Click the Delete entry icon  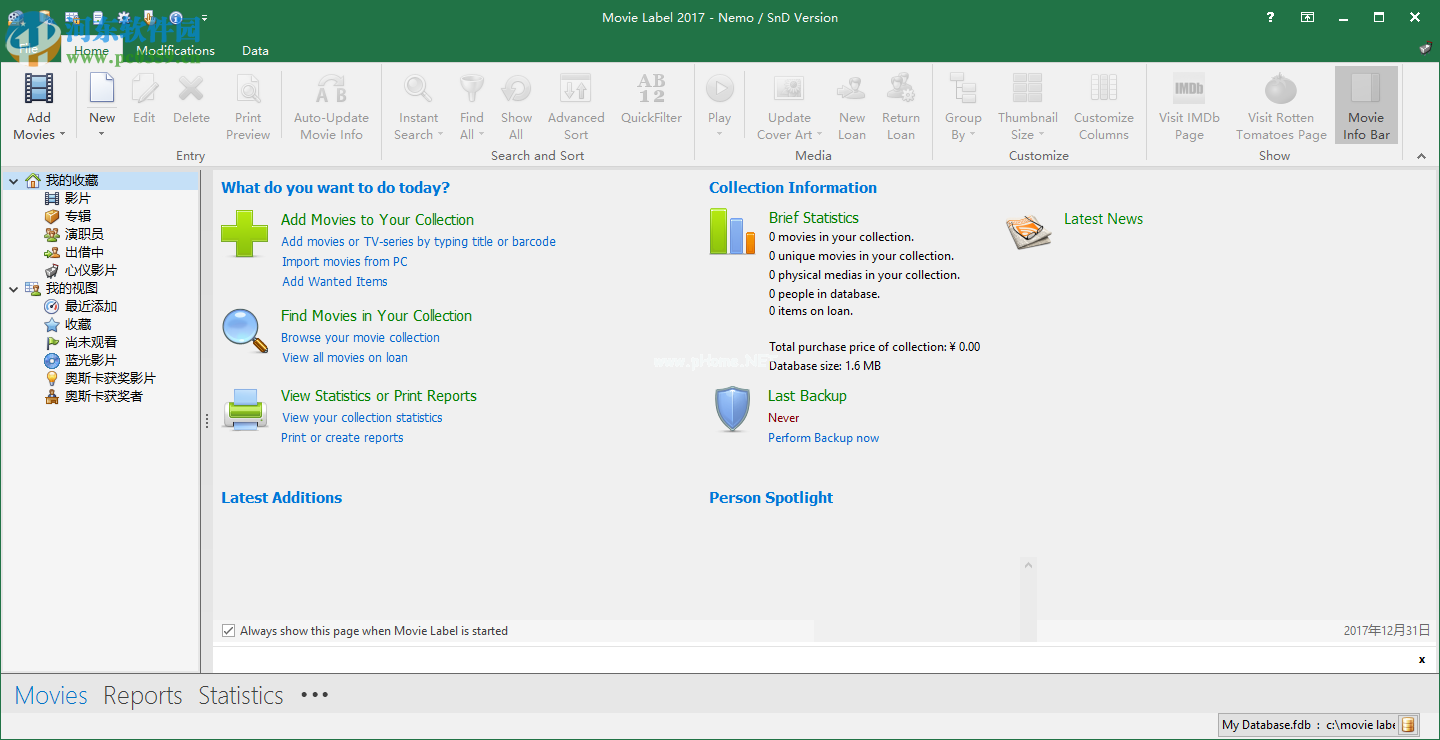pos(191,89)
